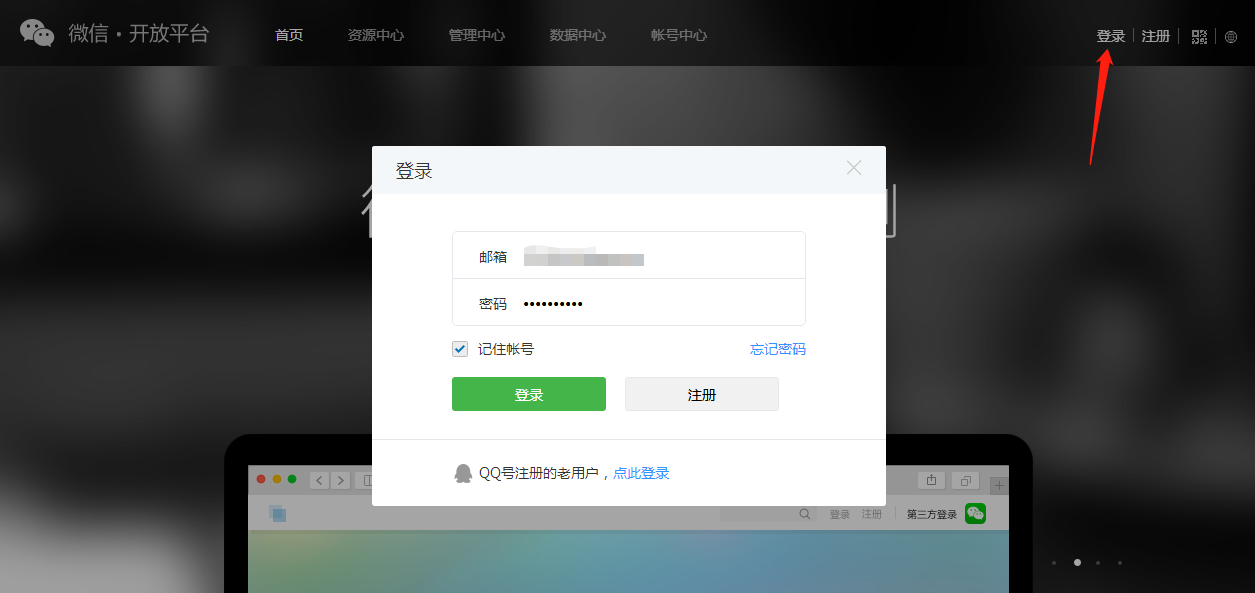Click the QQ penguin icon in dialog
The height and width of the screenshot is (593, 1255).
[463, 472]
